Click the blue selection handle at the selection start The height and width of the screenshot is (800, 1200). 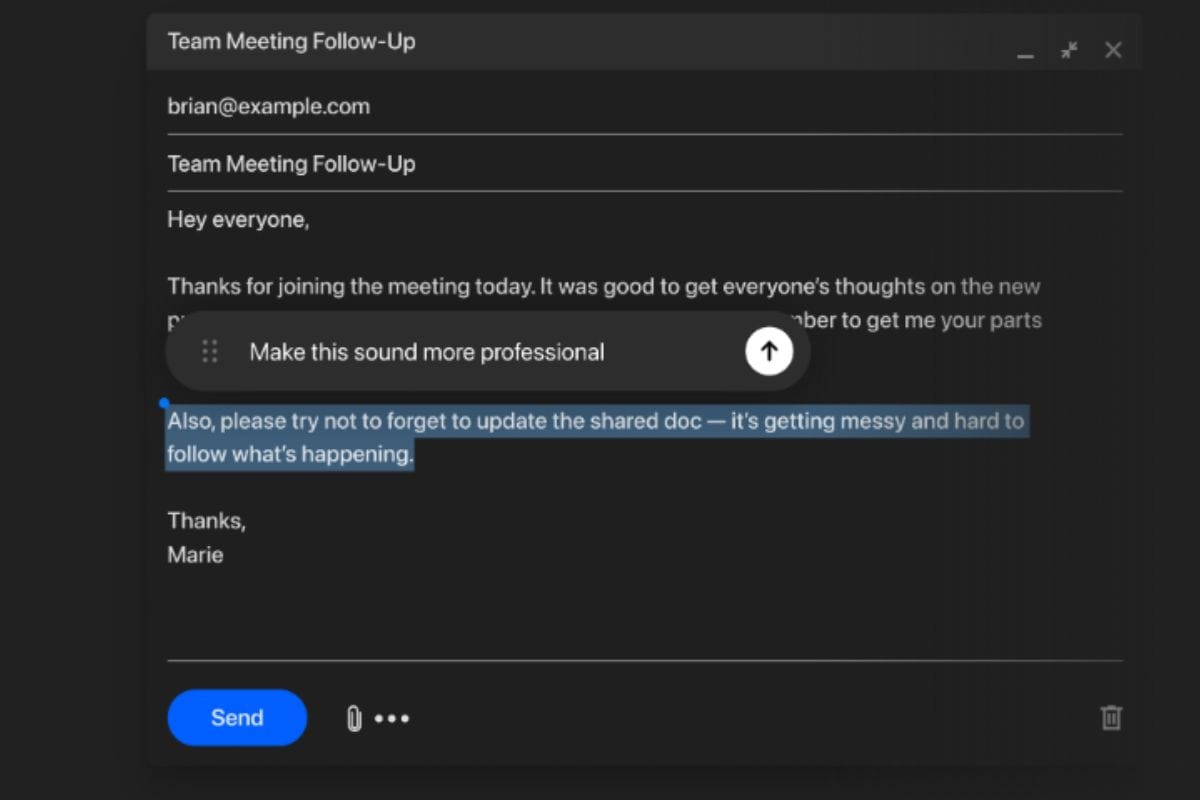[164, 403]
